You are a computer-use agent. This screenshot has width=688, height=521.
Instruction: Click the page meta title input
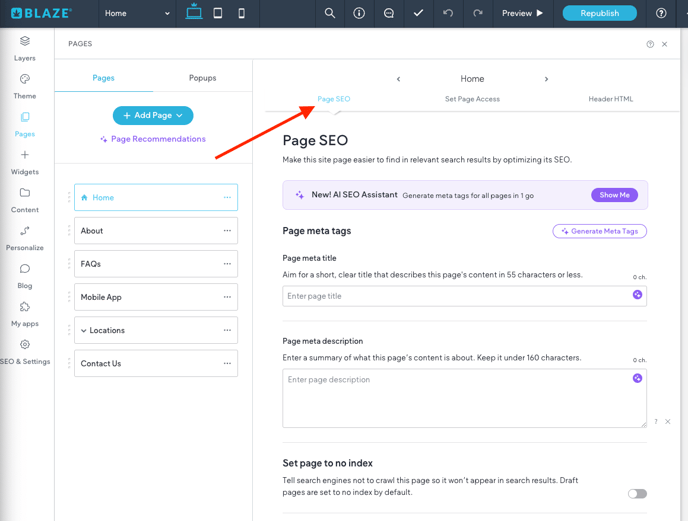coord(457,296)
